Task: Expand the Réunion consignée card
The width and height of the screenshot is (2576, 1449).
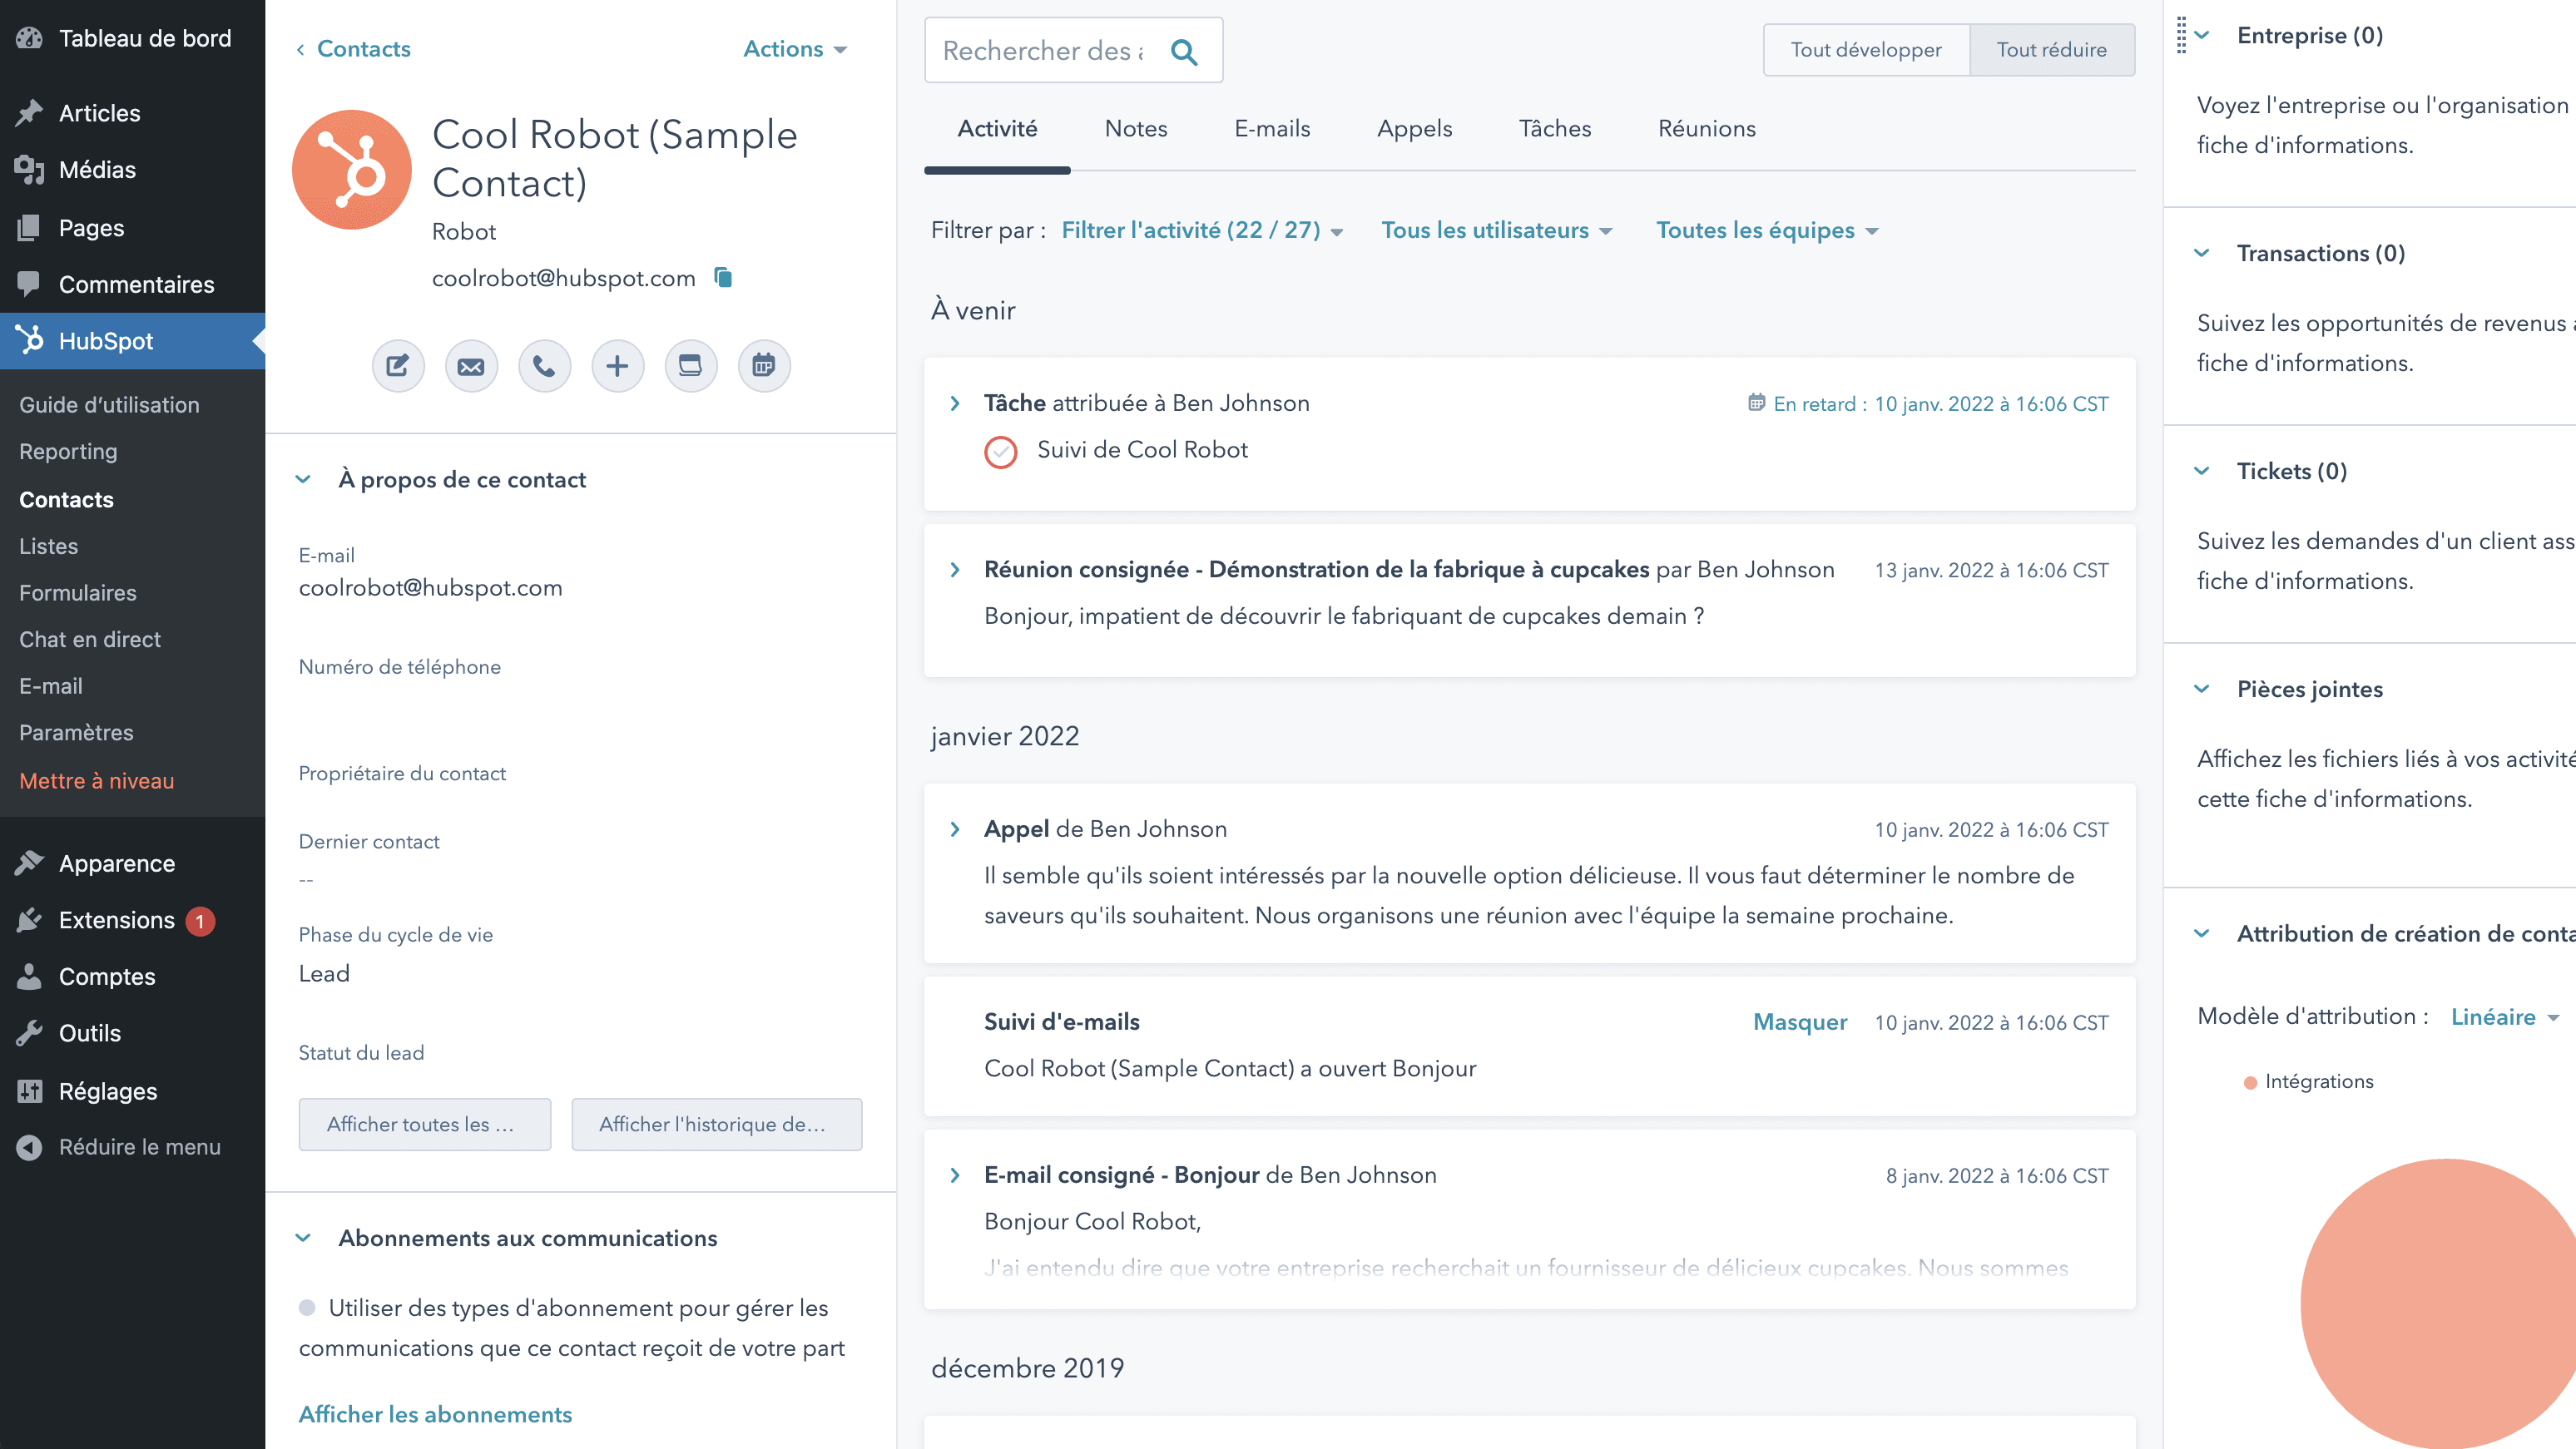Action: (x=955, y=570)
